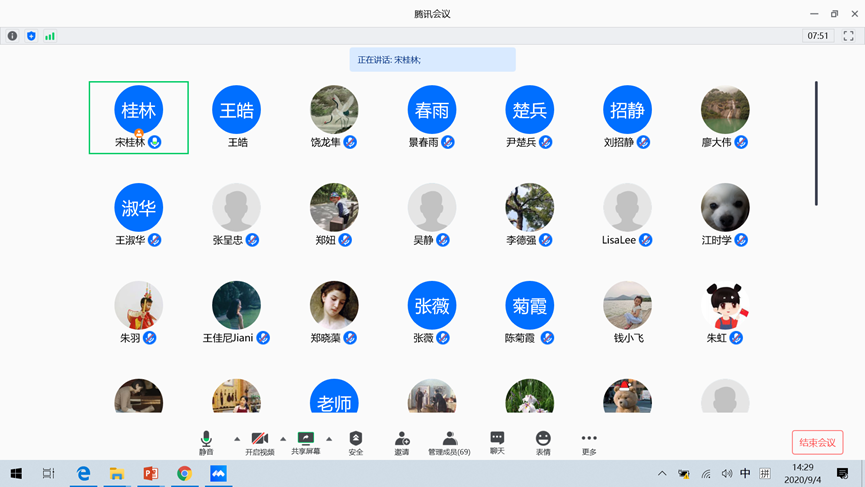Select LisaLee default avatar
This screenshot has width=865, height=487.
pyautogui.click(x=627, y=207)
